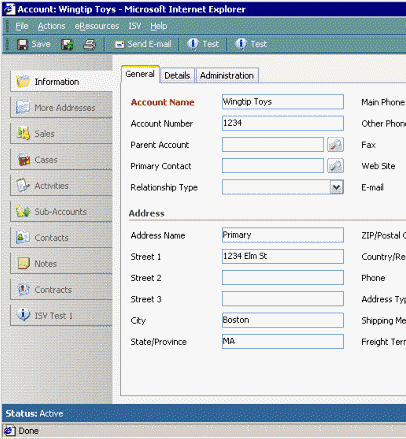Click the Information folder icon
The image size is (406, 439).
pyautogui.click(x=23, y=81)
